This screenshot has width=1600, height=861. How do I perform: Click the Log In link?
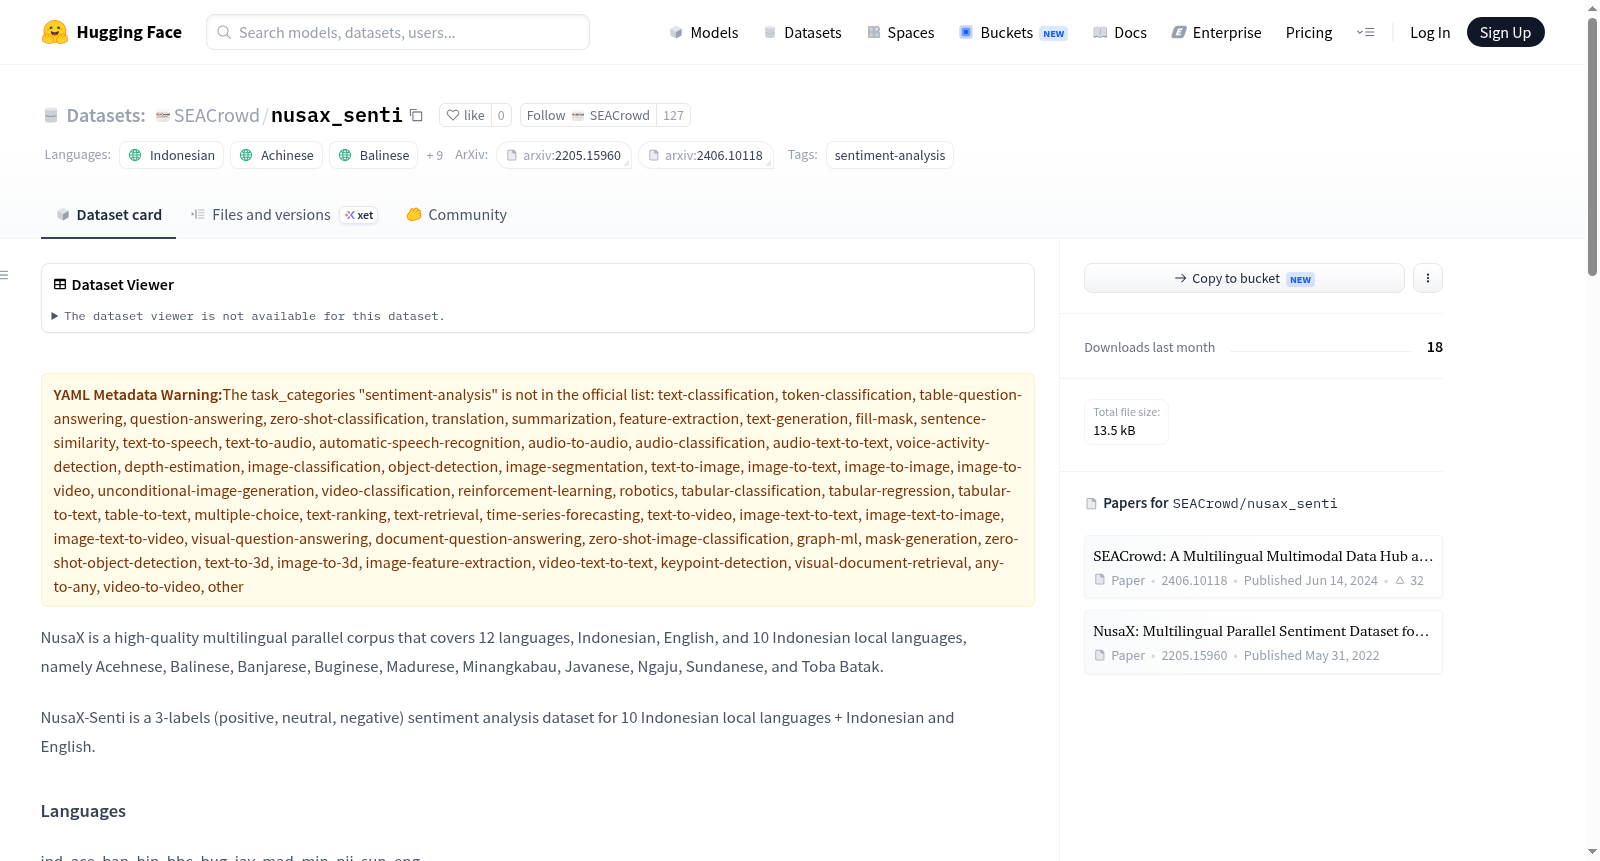click(x=1430, y=33)
